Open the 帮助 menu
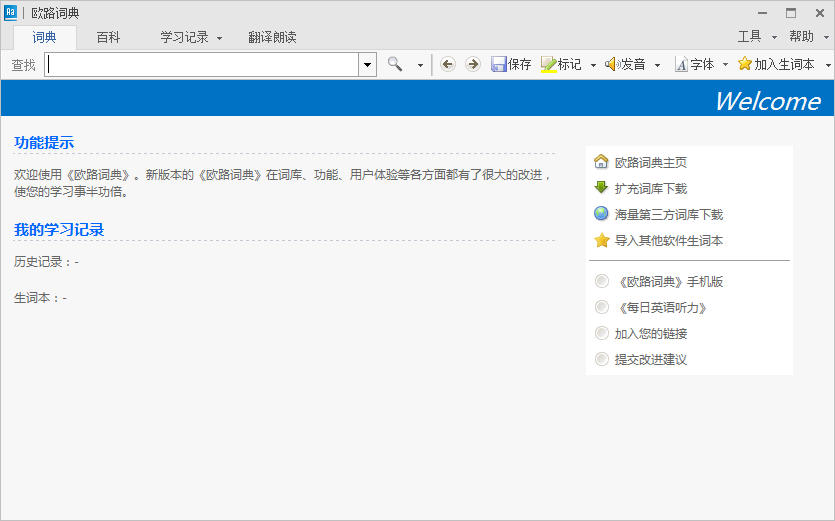Image resolution: width=835 pixels, height=521 pixels. [x=801, y=37]
